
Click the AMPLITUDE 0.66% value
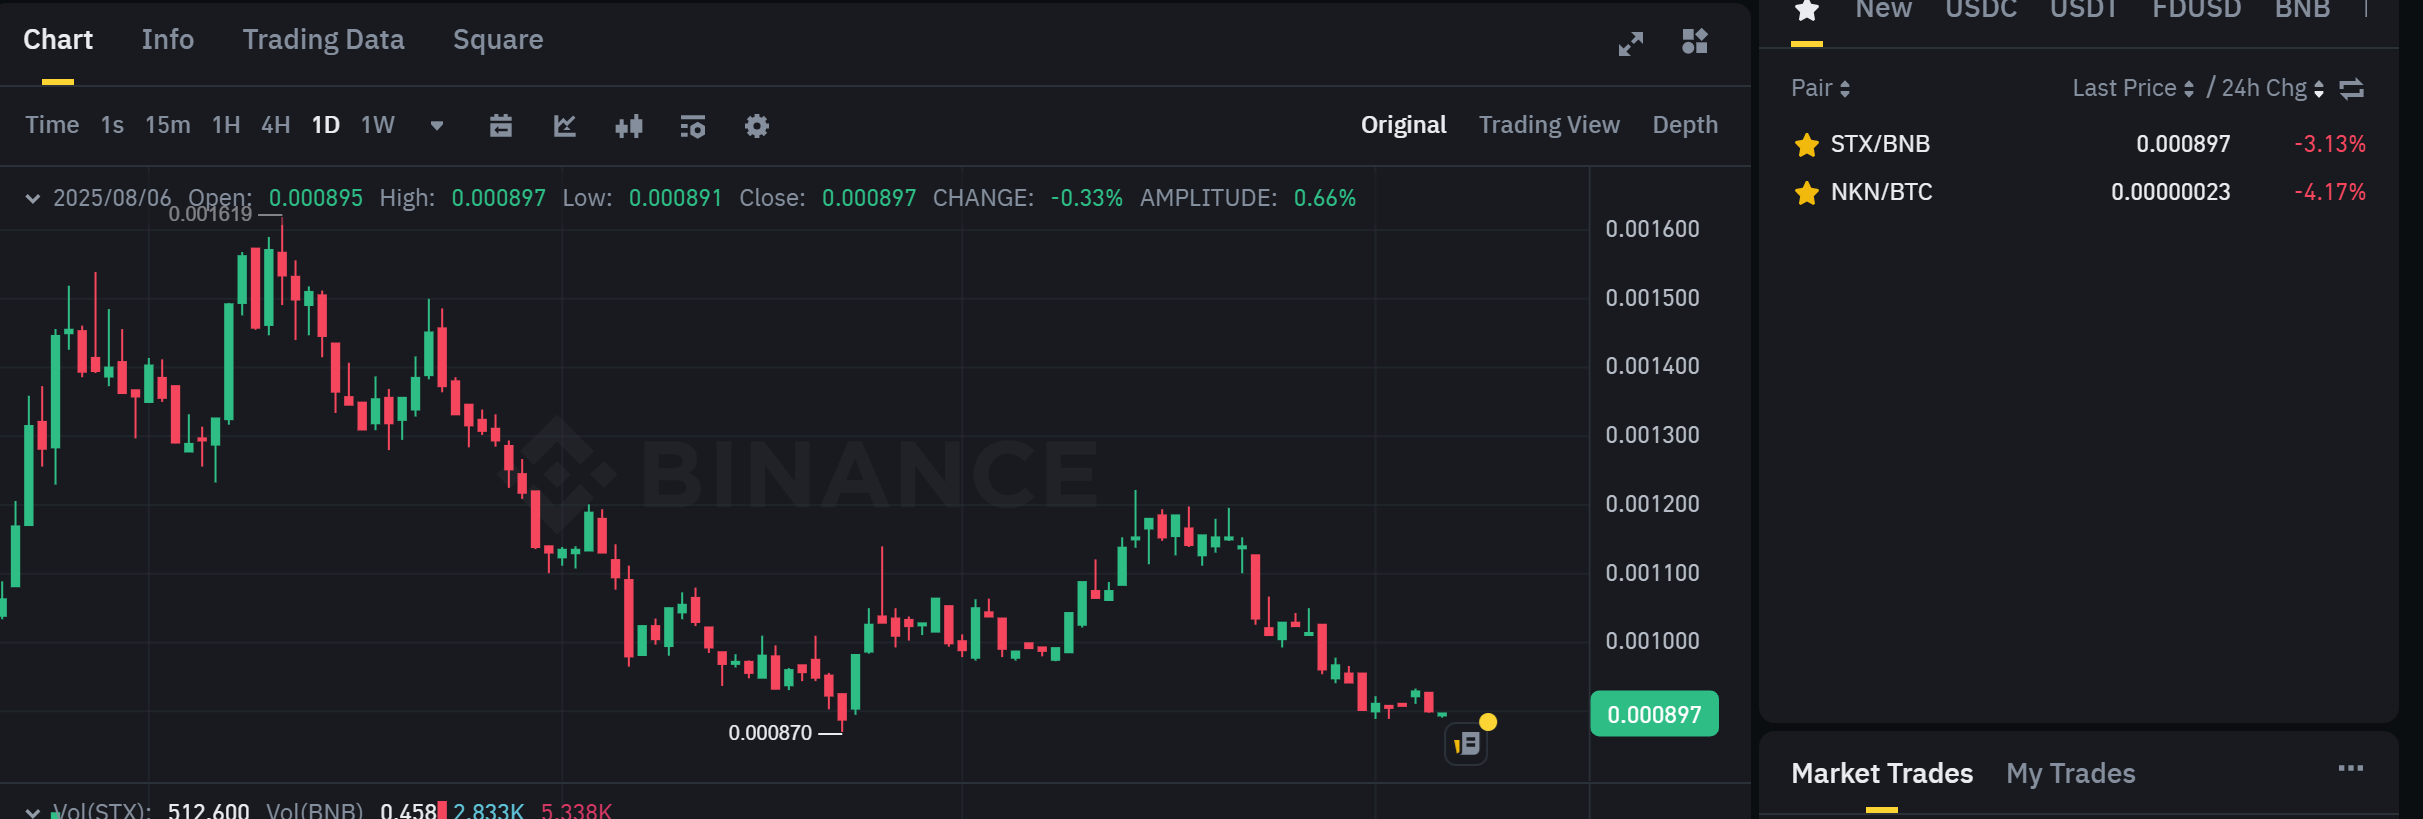[1324, 198]
